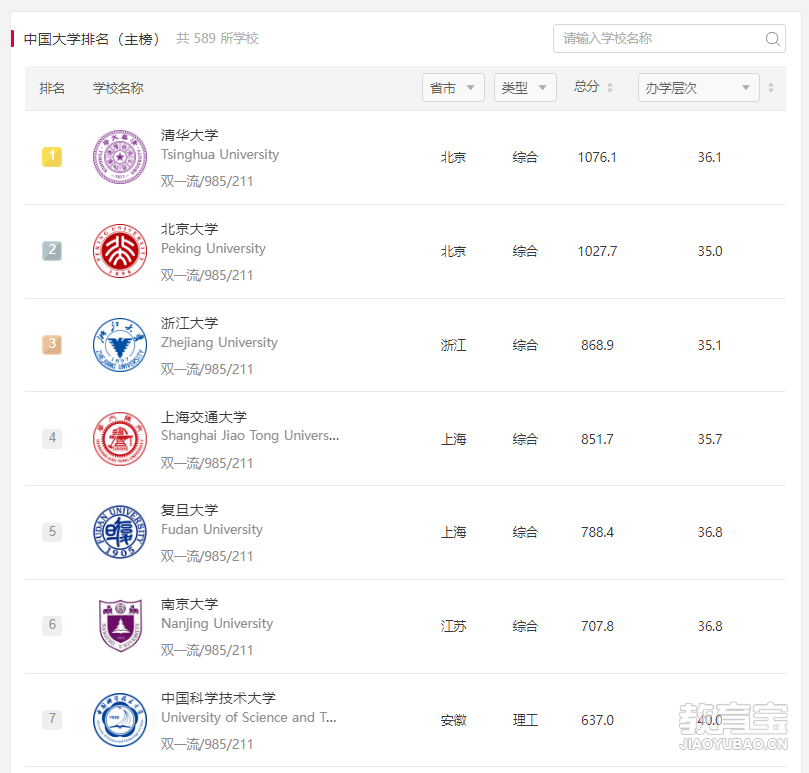The image size is (809, 773).
Task: Click the Nanjing University shield logo
Action: tap(120, 625)
